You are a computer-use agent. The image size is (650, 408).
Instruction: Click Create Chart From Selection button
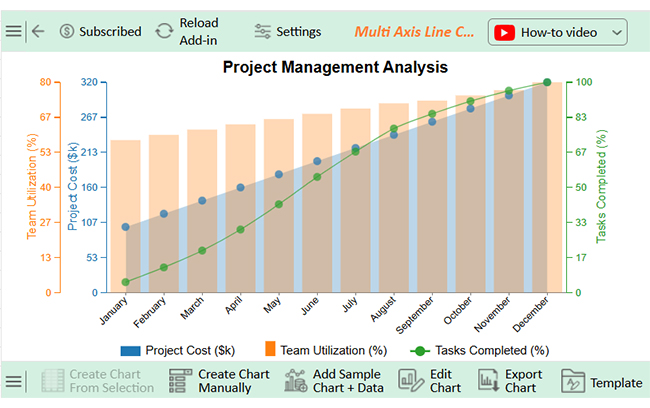pos(98,381)
